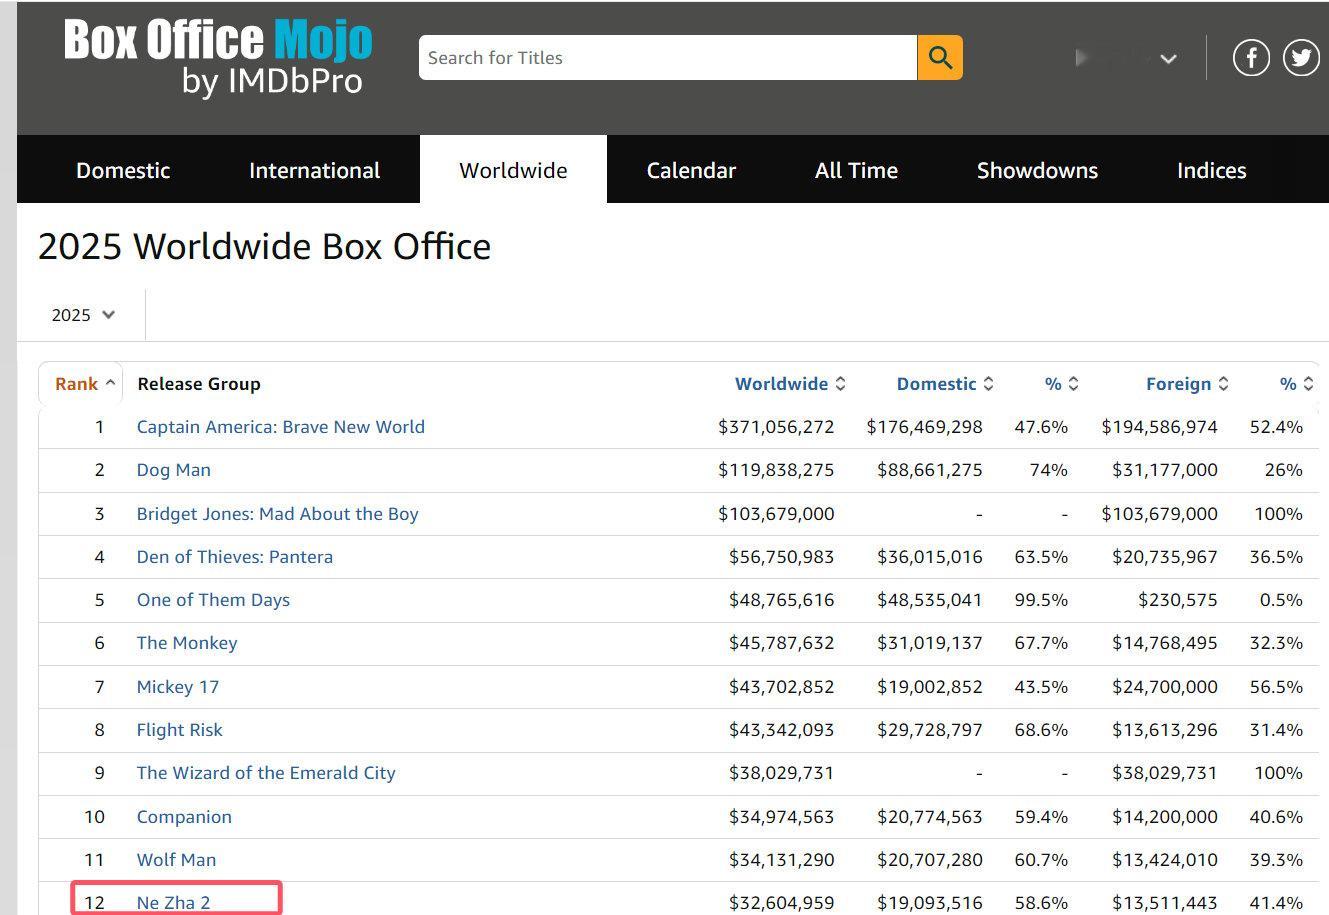This screenshot has height=915, width=1329.
Task: Select worldwide value $119,838,275
Action: coord(776,470)
